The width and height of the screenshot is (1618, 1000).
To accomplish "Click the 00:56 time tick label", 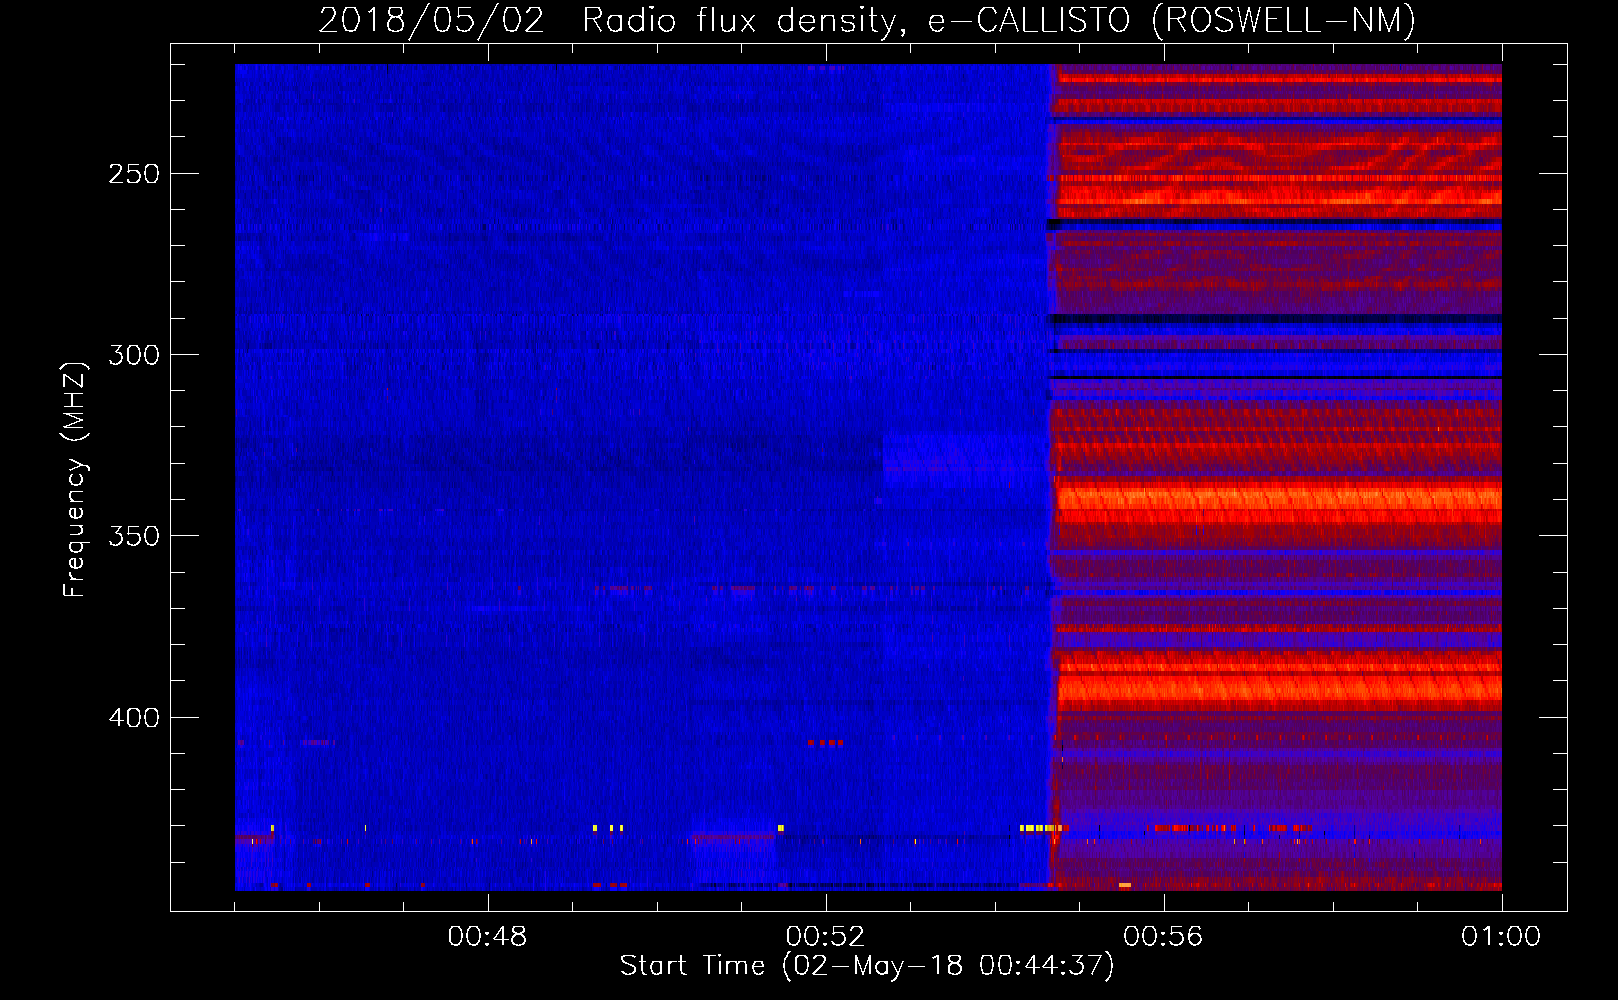I will [x=1163, y=937].
